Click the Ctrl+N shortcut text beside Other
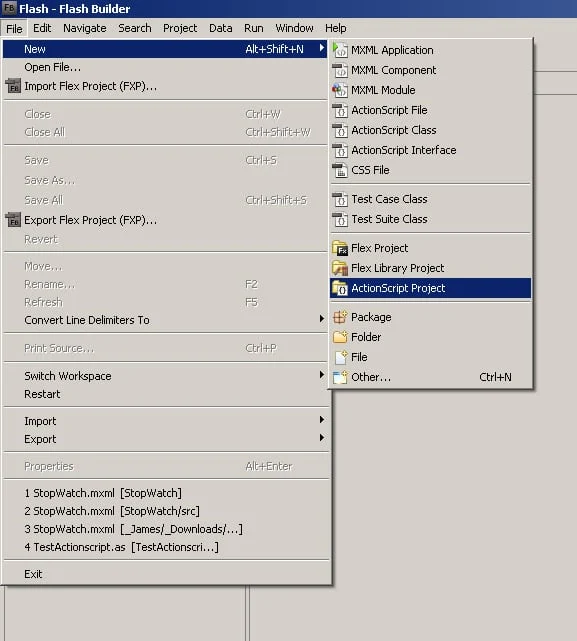Screen dimensions: 577x641 click(495, 377)
